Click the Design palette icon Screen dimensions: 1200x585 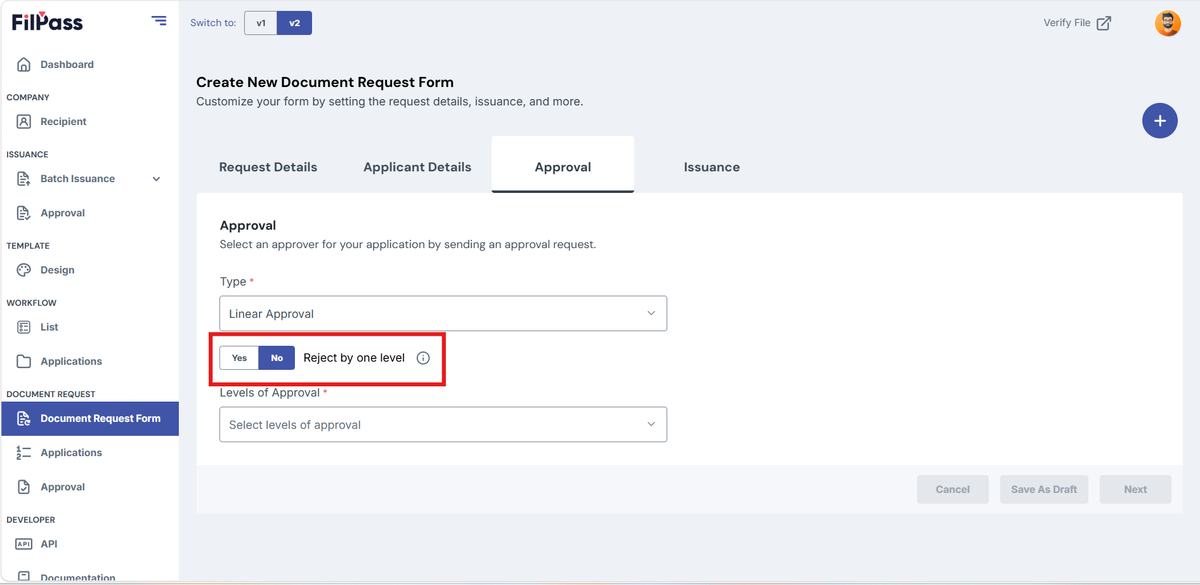[x=24, y=270]
